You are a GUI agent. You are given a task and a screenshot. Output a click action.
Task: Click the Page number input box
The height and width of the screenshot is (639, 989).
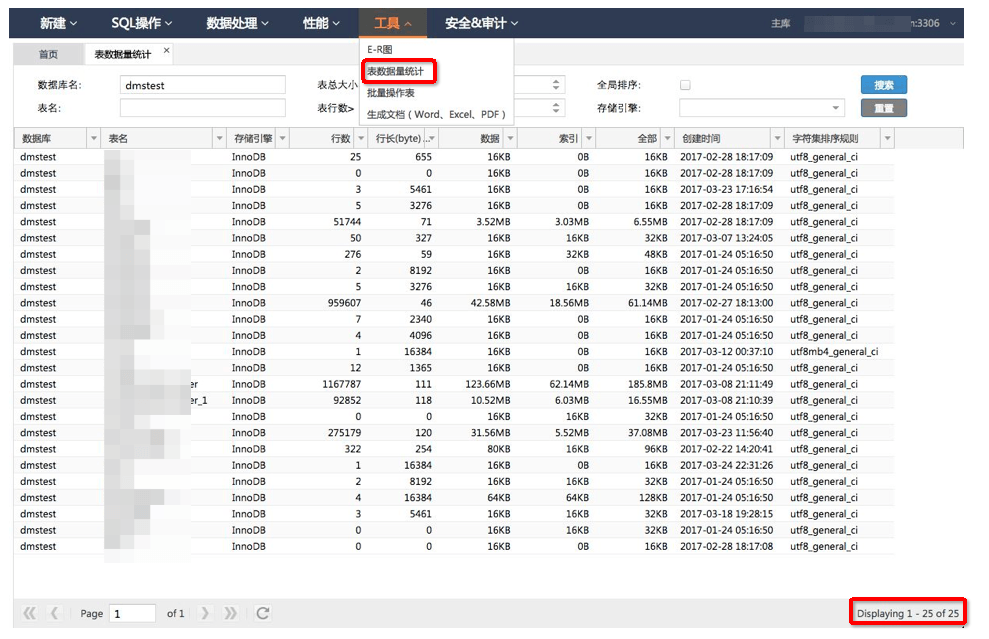[132, 613]
